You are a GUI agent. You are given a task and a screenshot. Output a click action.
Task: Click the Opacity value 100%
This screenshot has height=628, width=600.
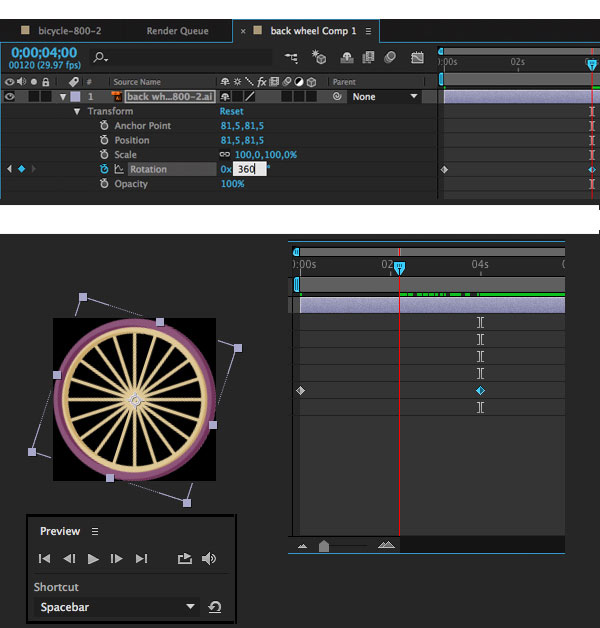pyautogui.click(x=232, y=184)
